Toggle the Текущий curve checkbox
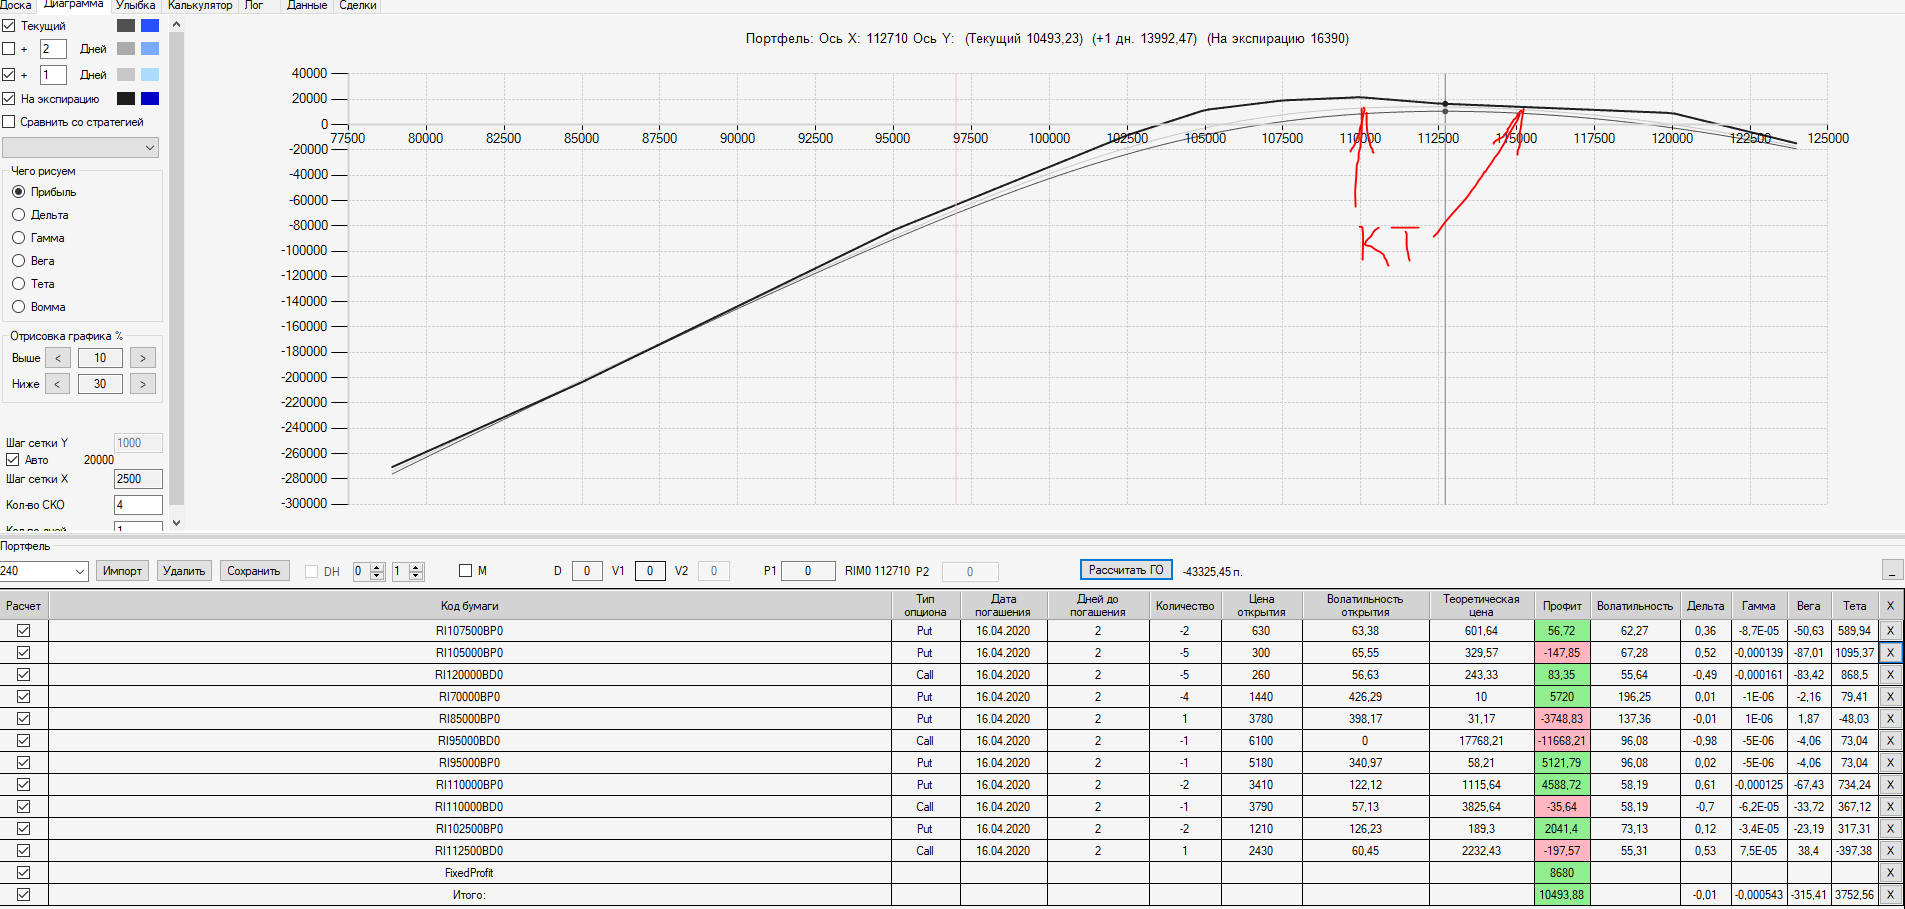This screenshot has height=909, width=1905. click(9, 25)
